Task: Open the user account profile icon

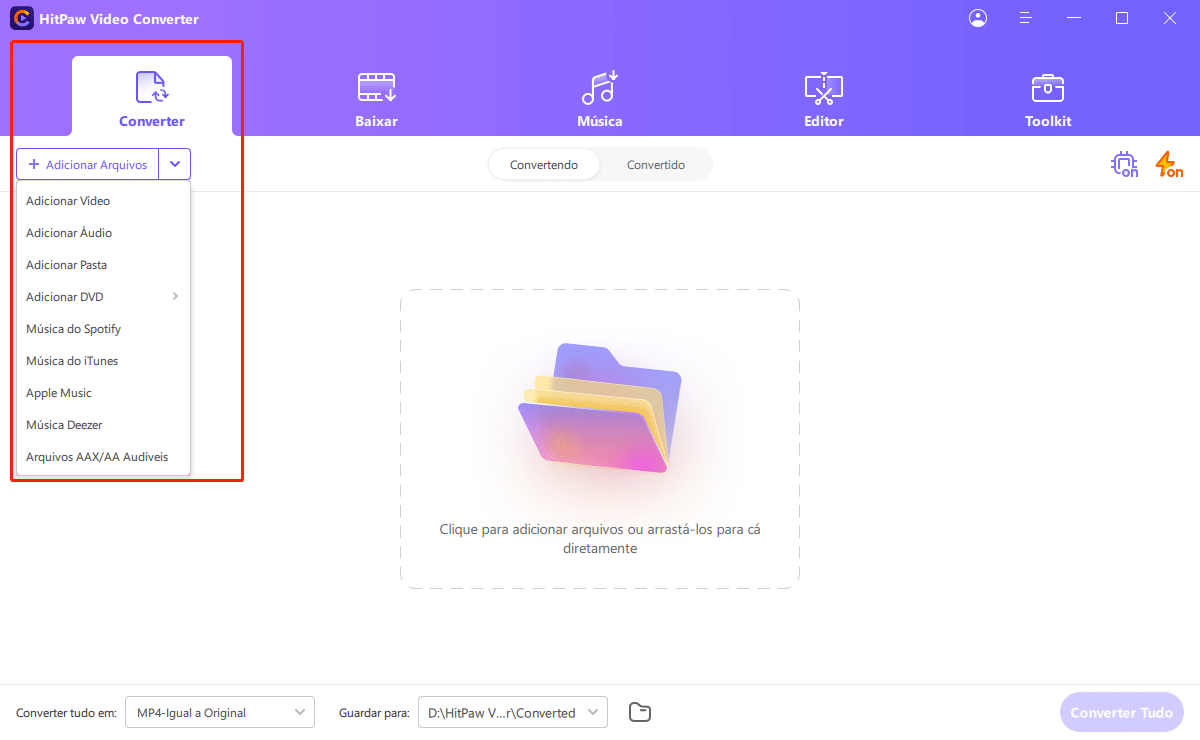Action: pyautogui.click(x=978, y=18)
